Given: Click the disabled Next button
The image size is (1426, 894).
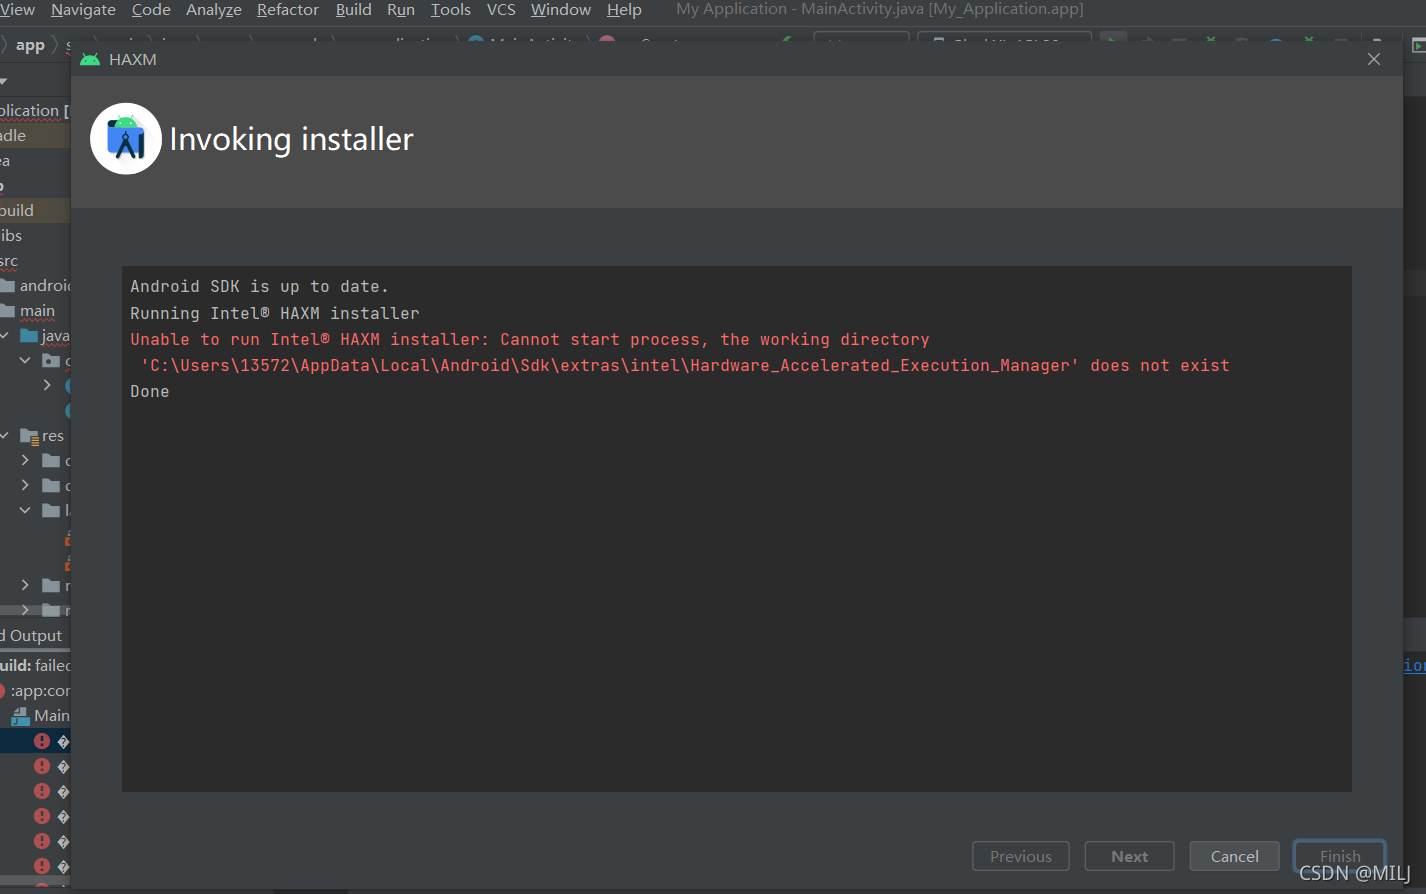Looking at the screenshot, I should (x=1129, y=856).
